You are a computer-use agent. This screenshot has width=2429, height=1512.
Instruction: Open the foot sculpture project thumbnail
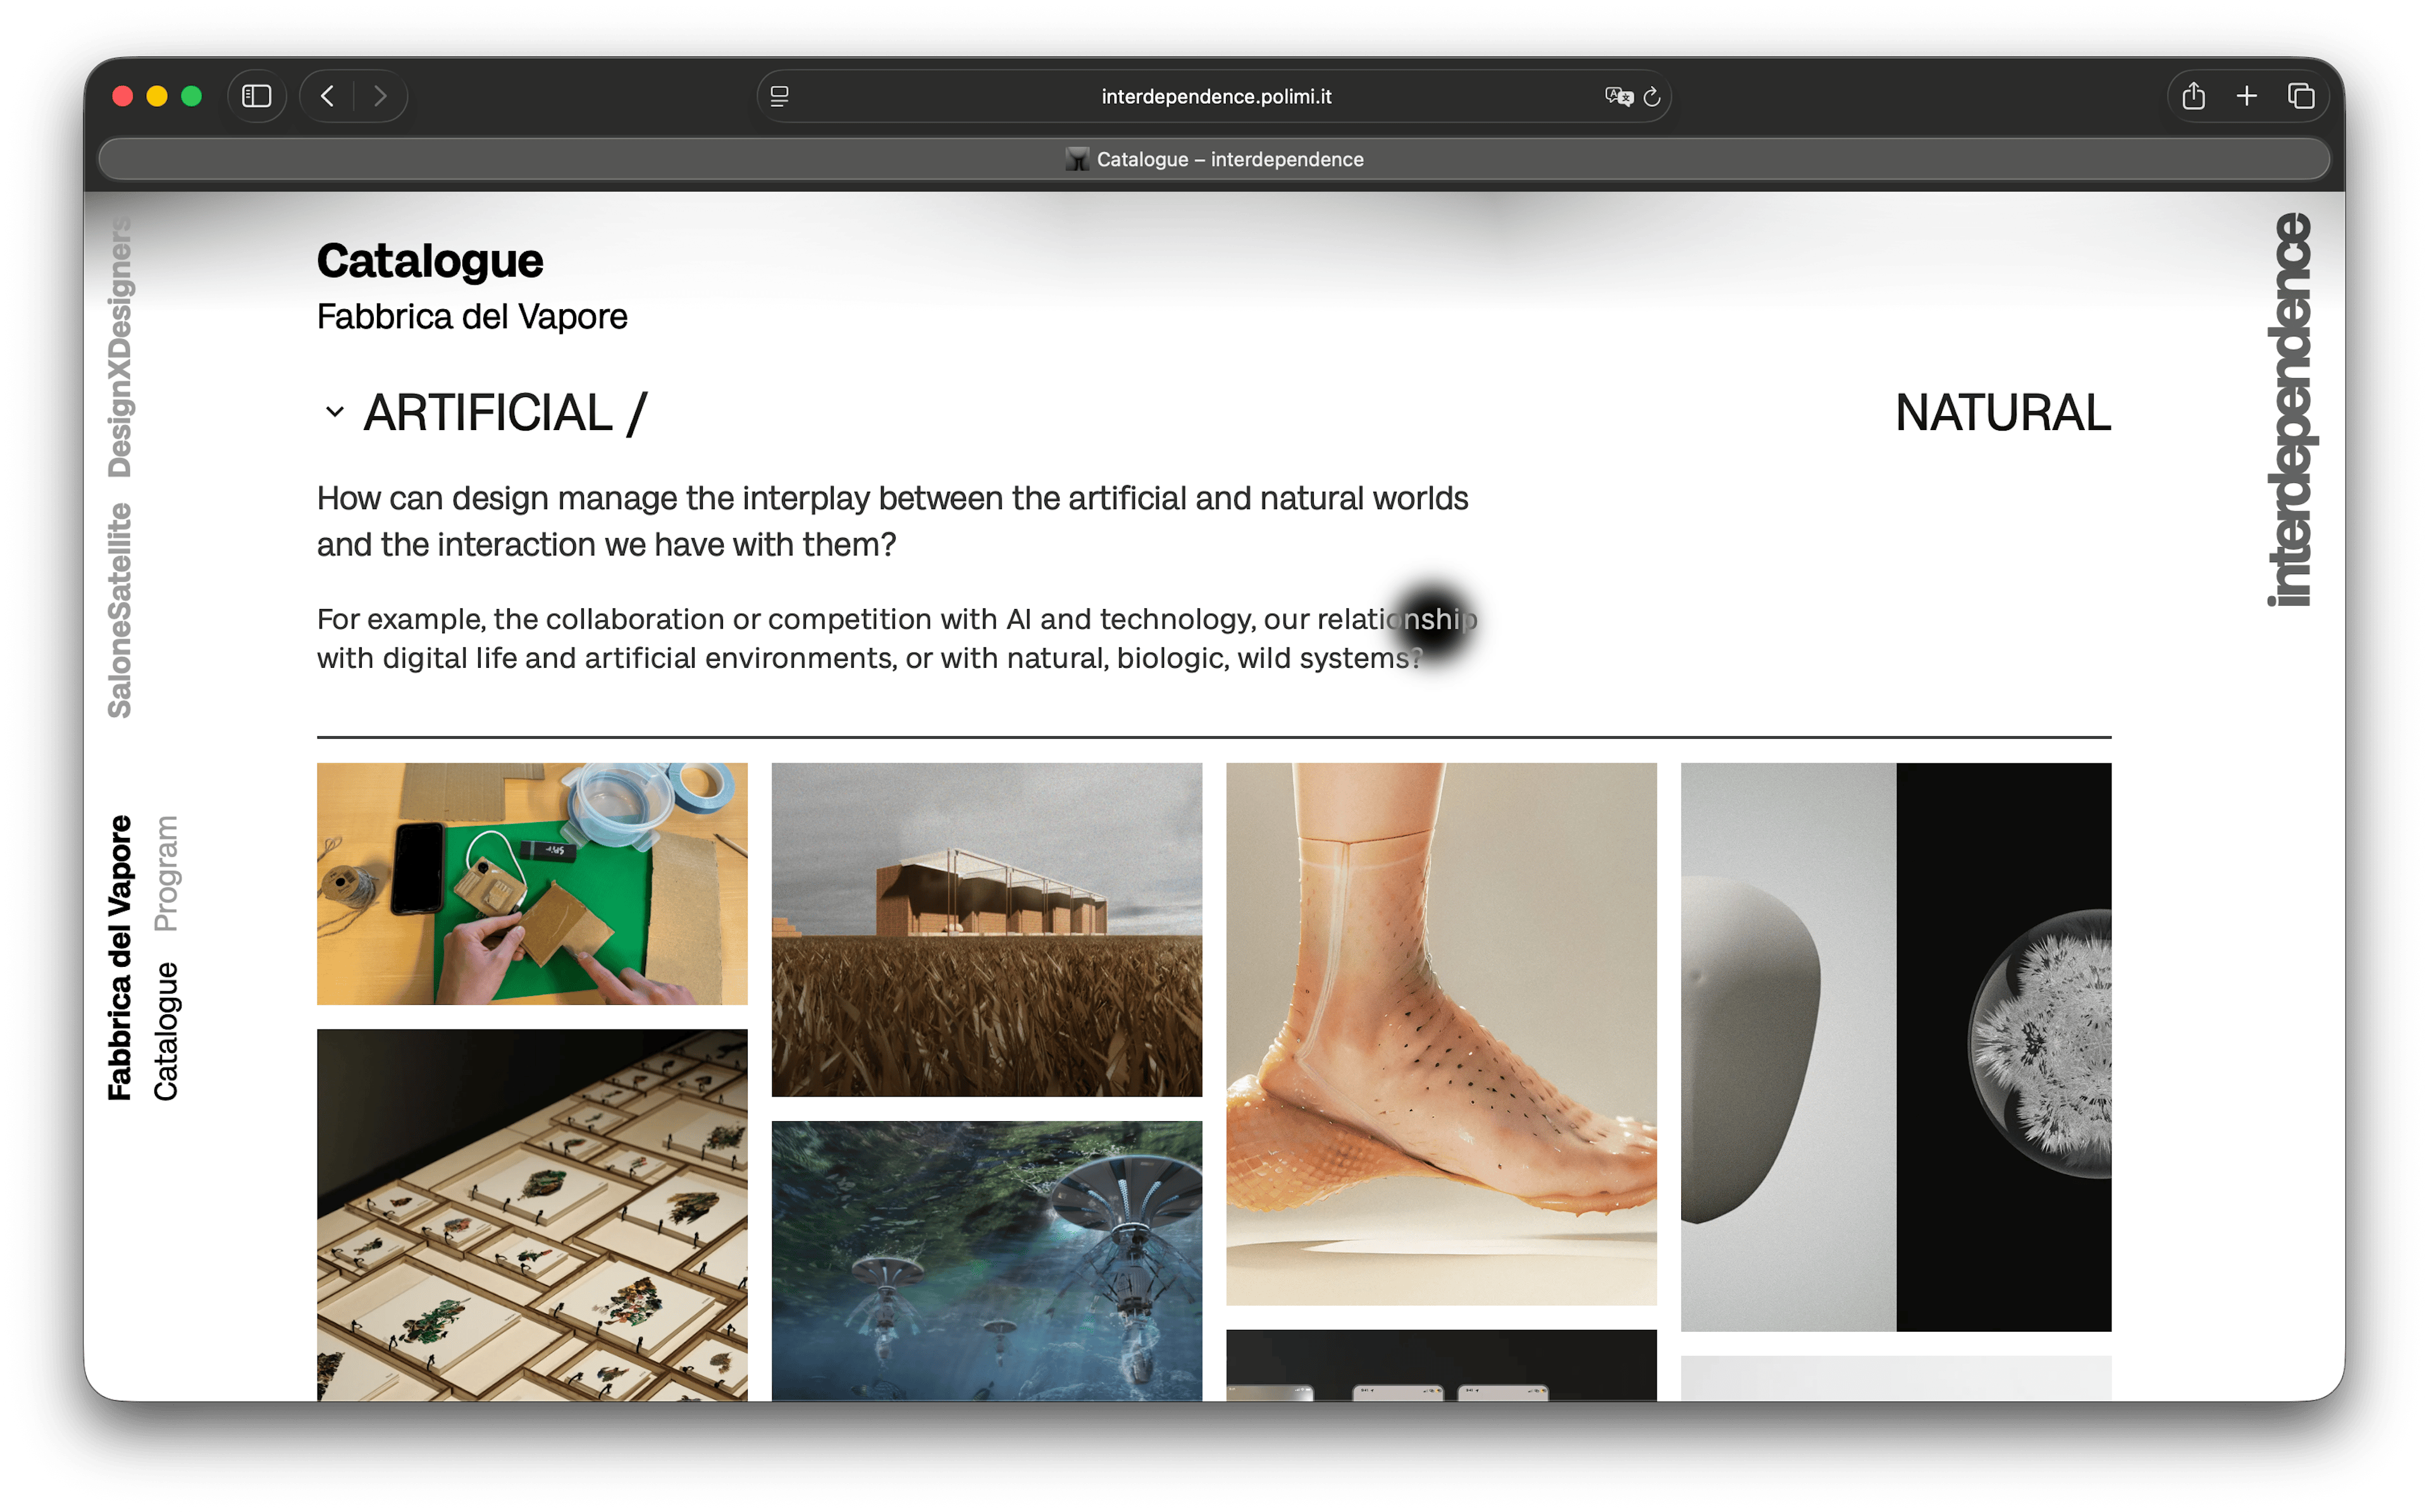pos(1441,1033)
